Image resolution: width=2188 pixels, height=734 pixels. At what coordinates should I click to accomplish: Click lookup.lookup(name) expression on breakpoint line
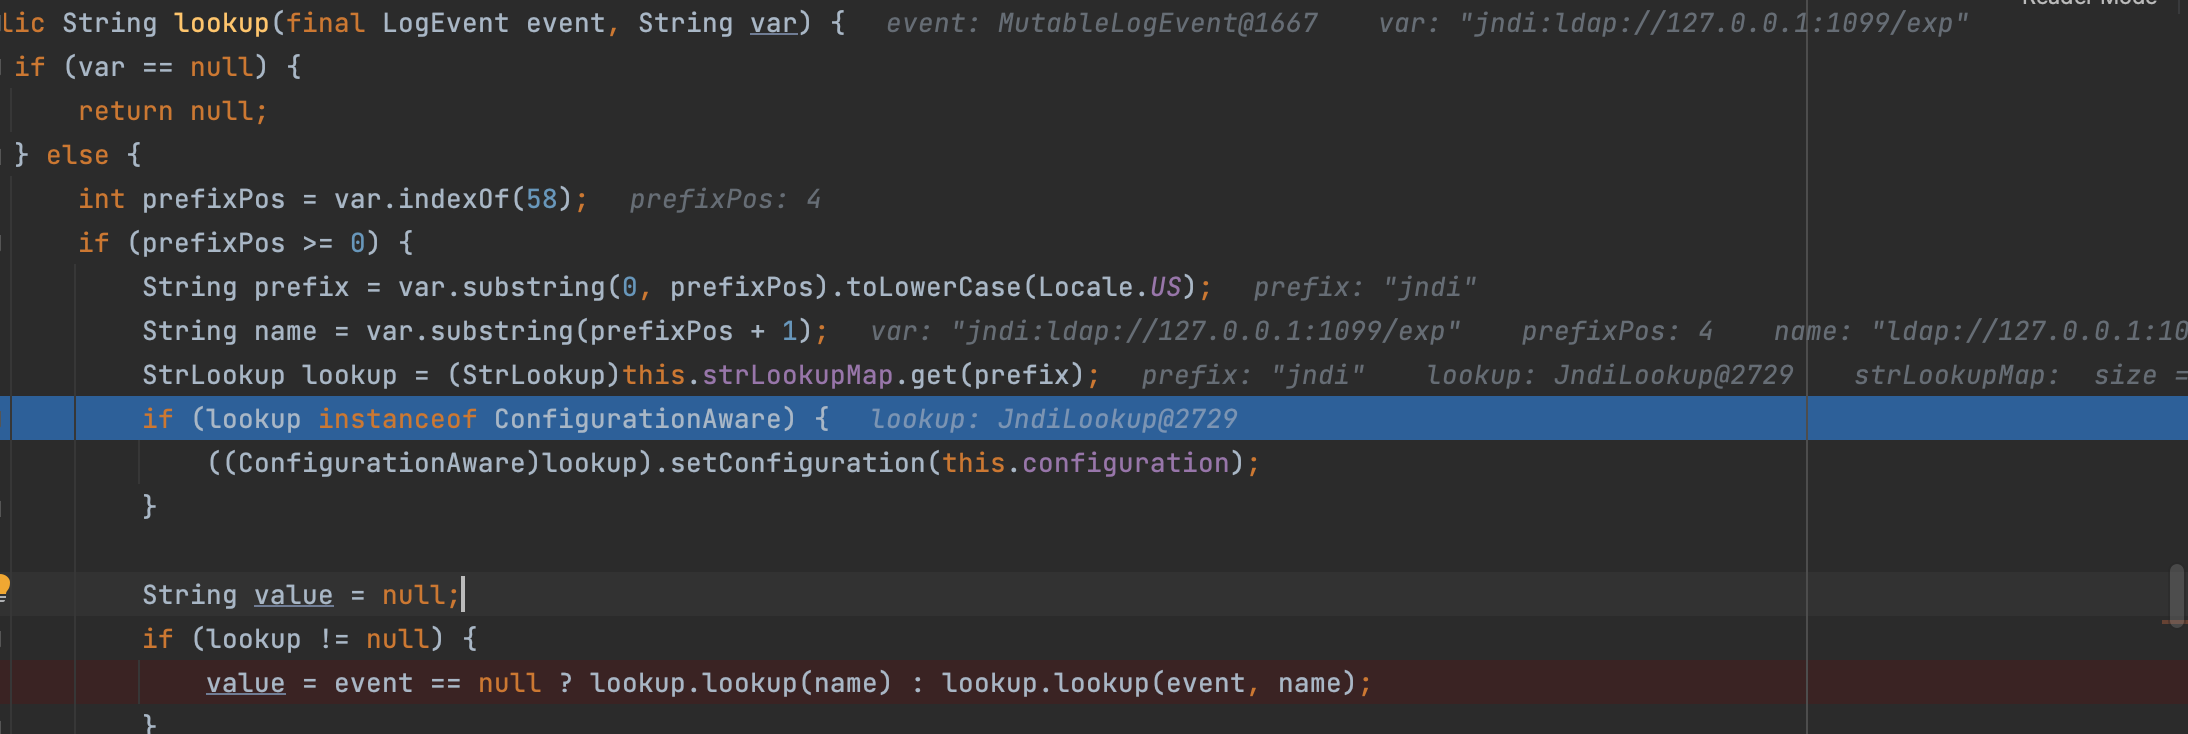[741, 683]
